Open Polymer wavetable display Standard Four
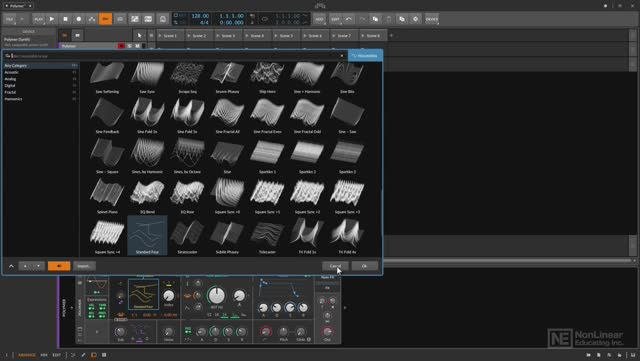This screenshot has width=640, height=361. 143,294
